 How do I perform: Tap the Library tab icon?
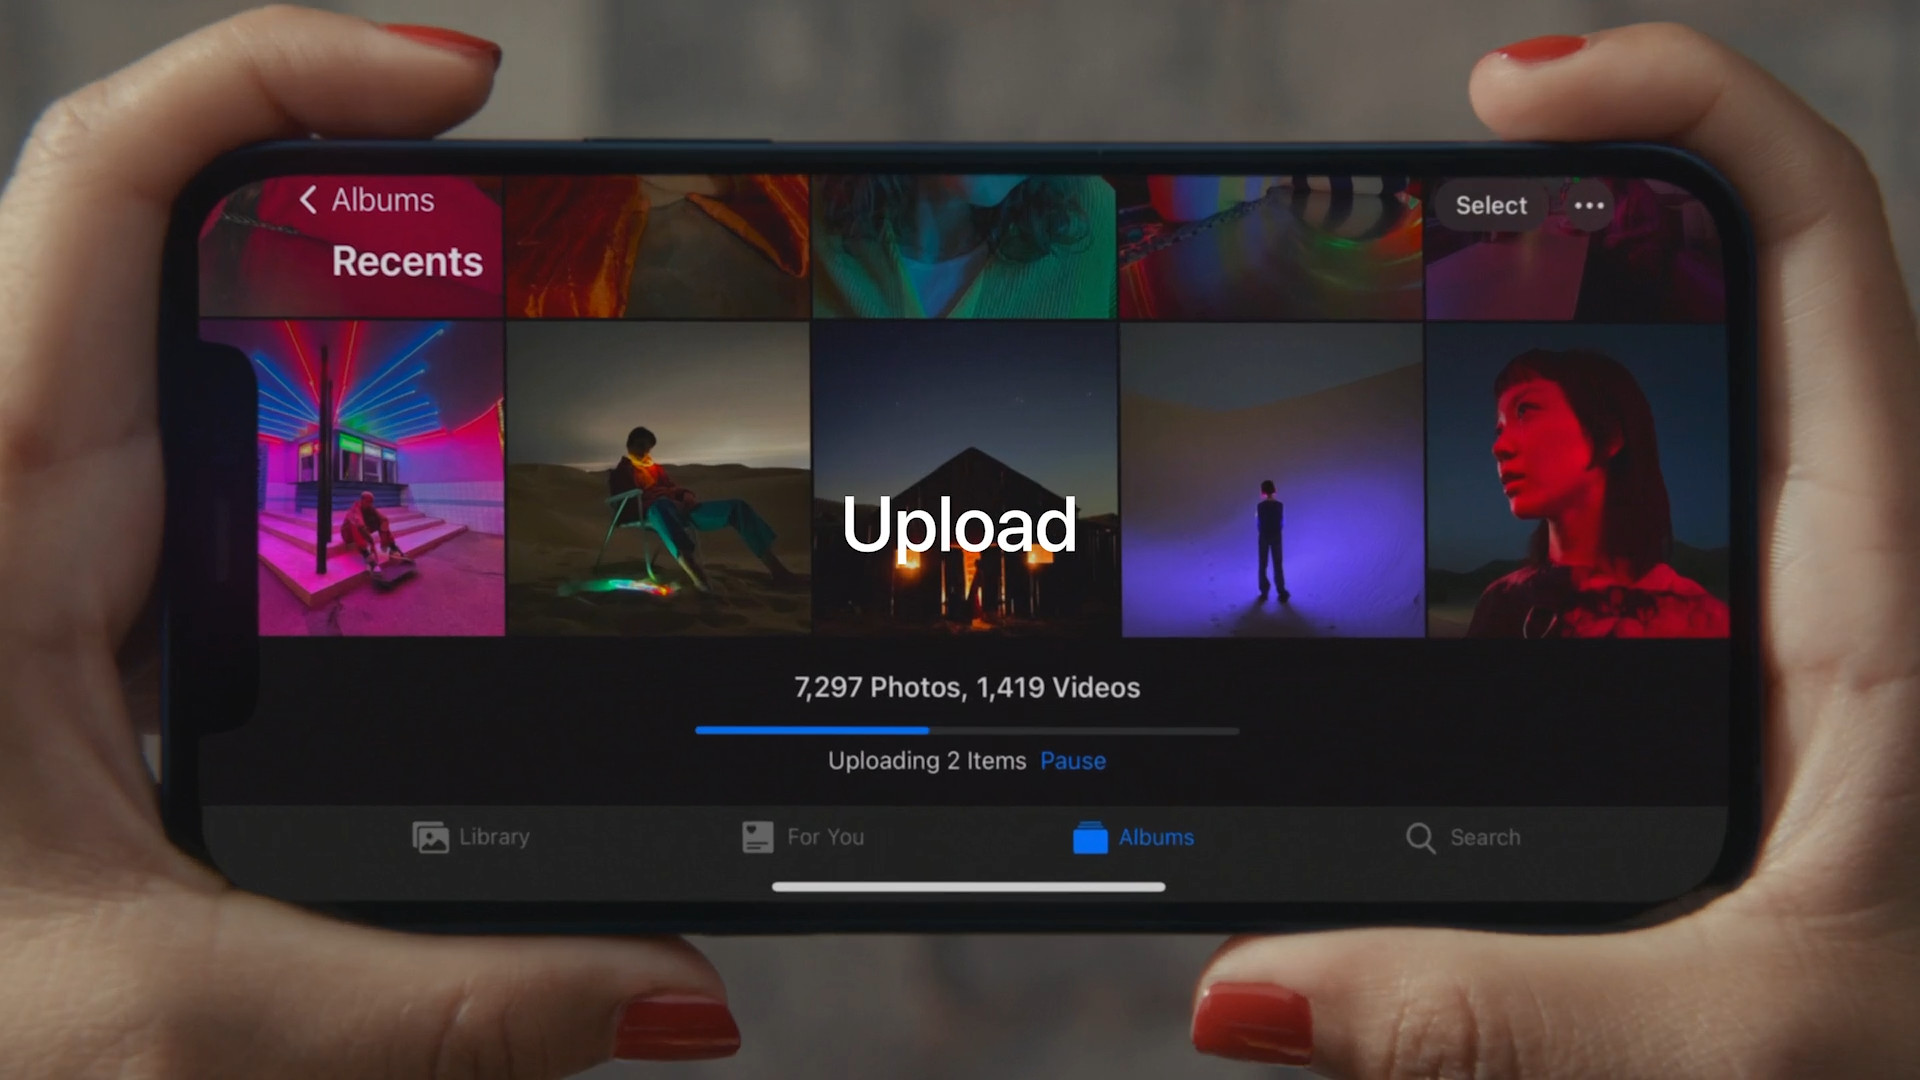(430, 837)
